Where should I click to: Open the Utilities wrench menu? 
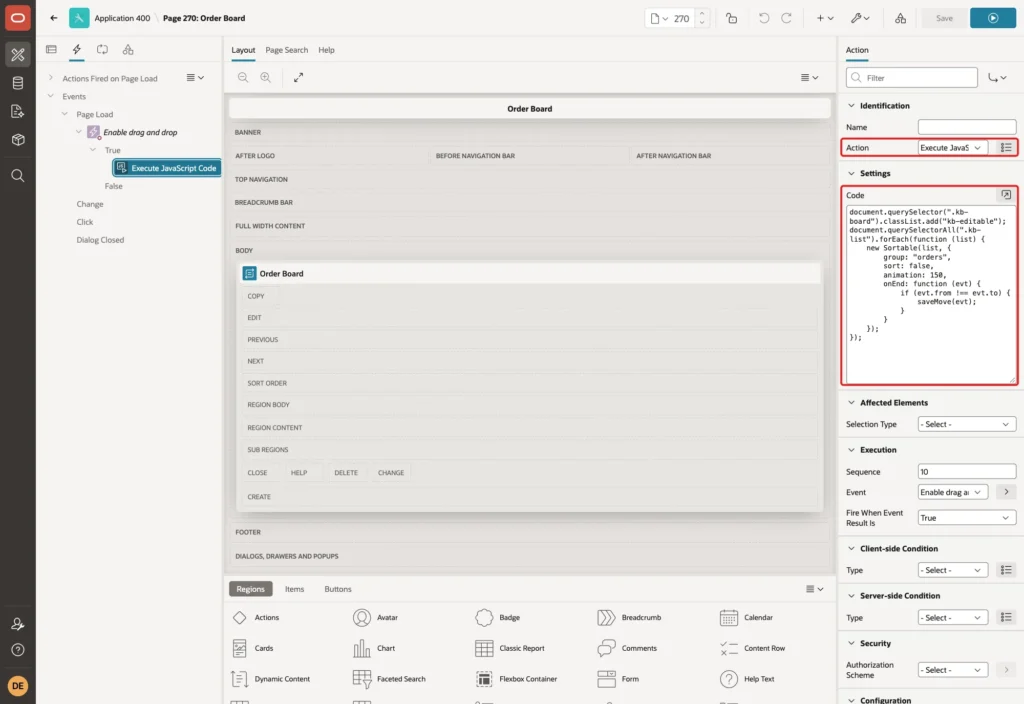click(x=860, y=18)
